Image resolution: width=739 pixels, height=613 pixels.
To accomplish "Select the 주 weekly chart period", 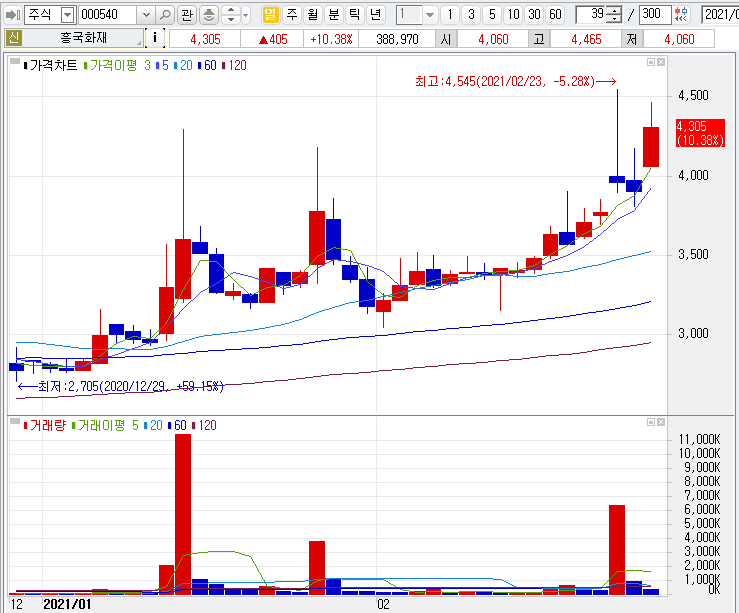I will click(292, 15).
